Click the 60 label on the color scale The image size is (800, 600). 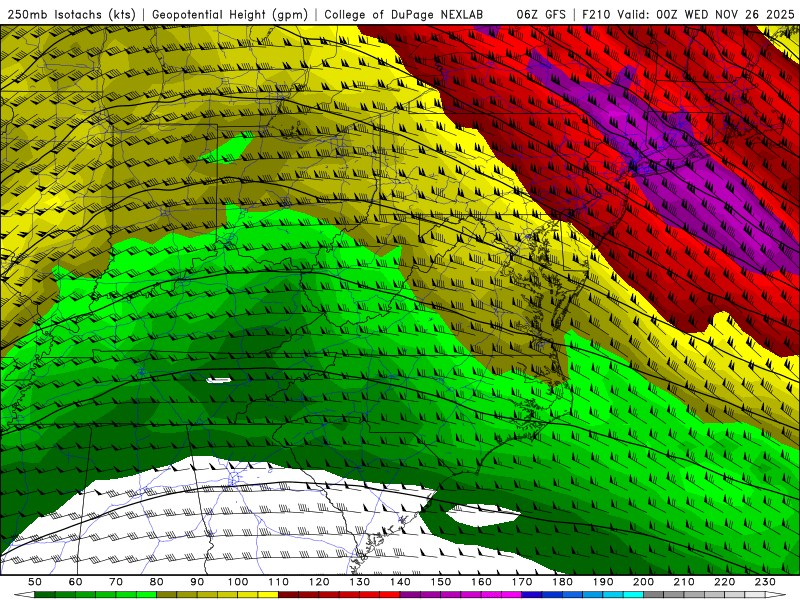pyautogui.click(x=76, y=582)
